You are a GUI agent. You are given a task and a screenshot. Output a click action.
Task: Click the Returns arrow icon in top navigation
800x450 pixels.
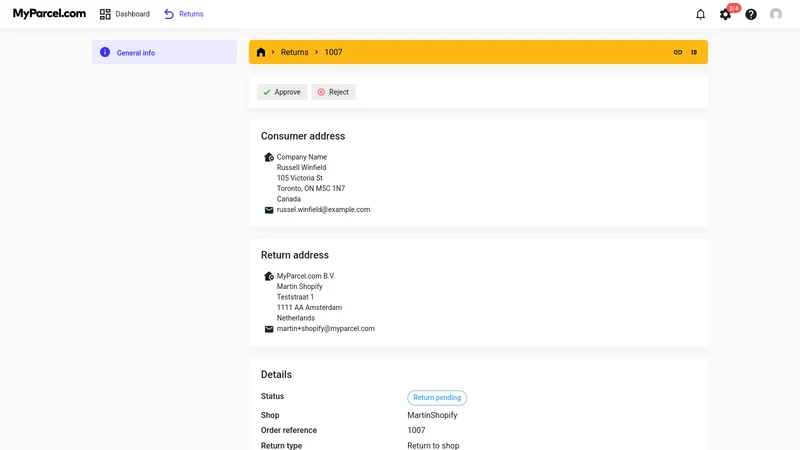169,14
